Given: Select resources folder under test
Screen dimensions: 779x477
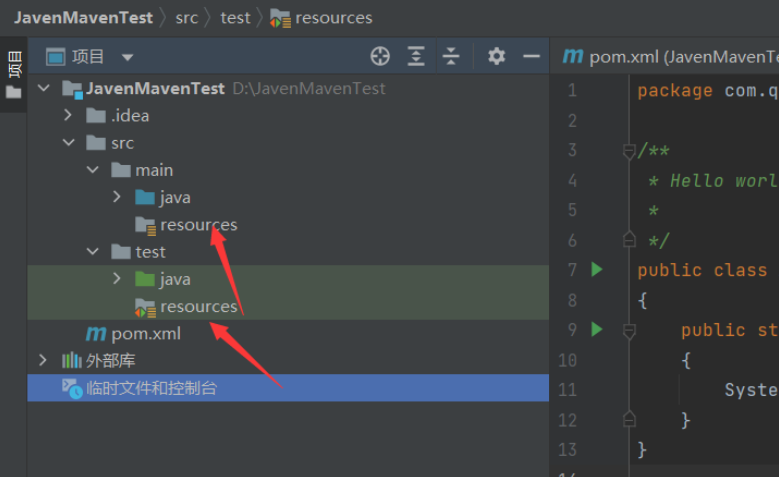Looking at the screenshot, I should point(198,306).
